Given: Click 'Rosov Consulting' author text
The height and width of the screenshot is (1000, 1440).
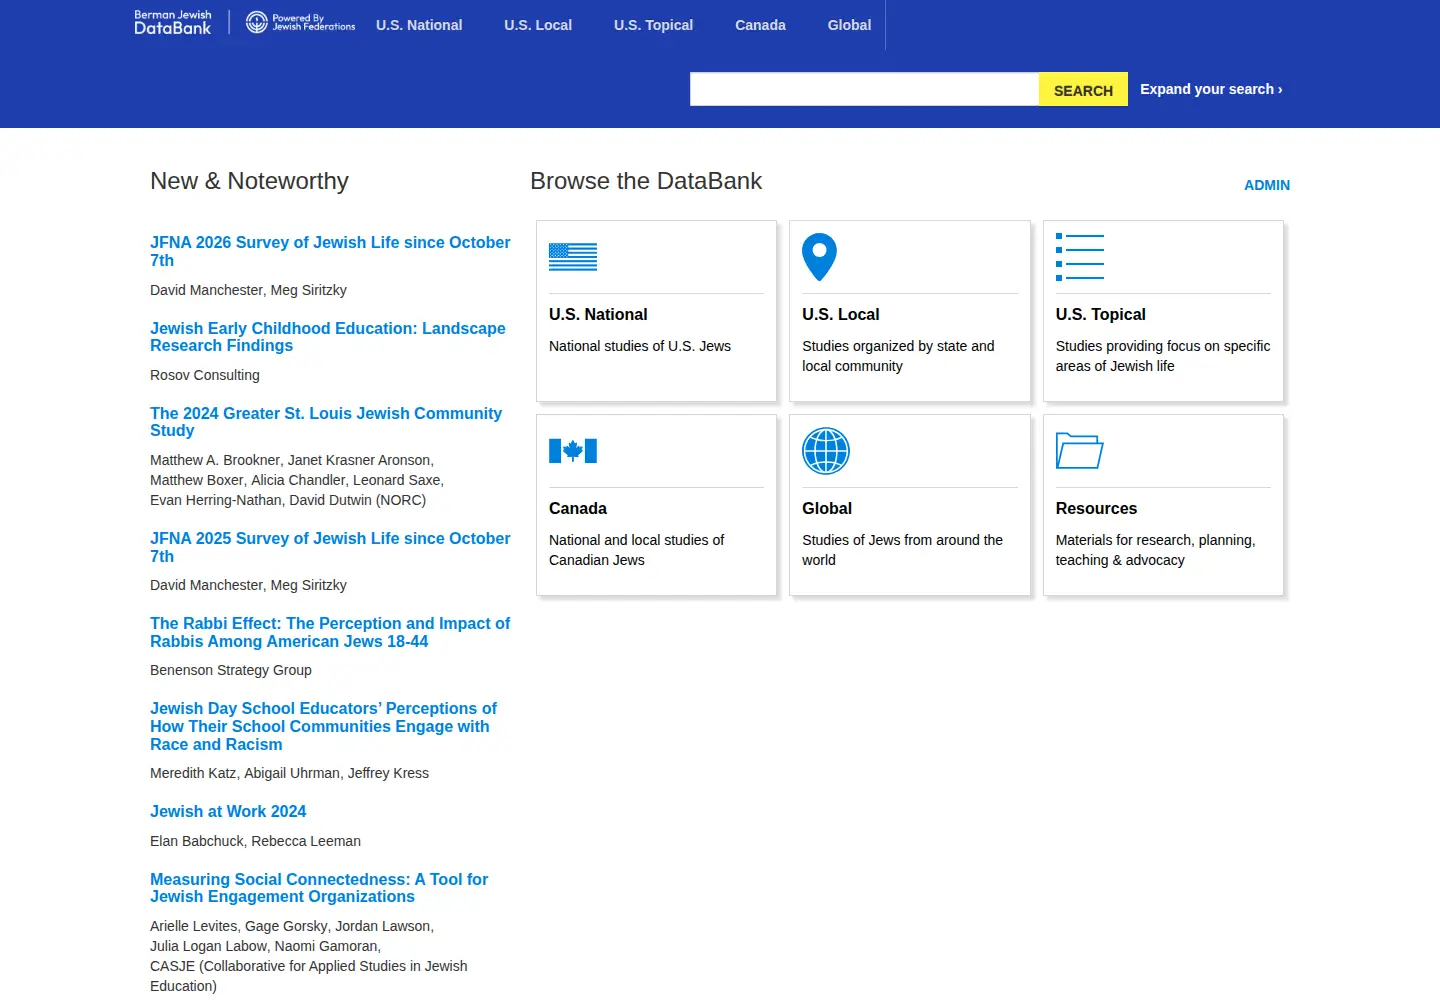Looking at the screenshot, I should (x=205, y=375).
